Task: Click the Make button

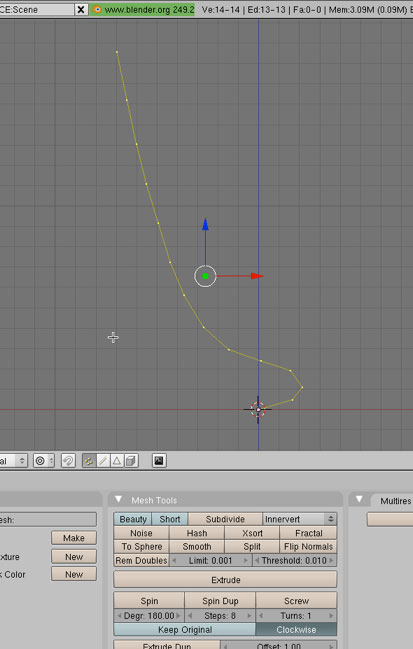Action: tap(74, 538)
